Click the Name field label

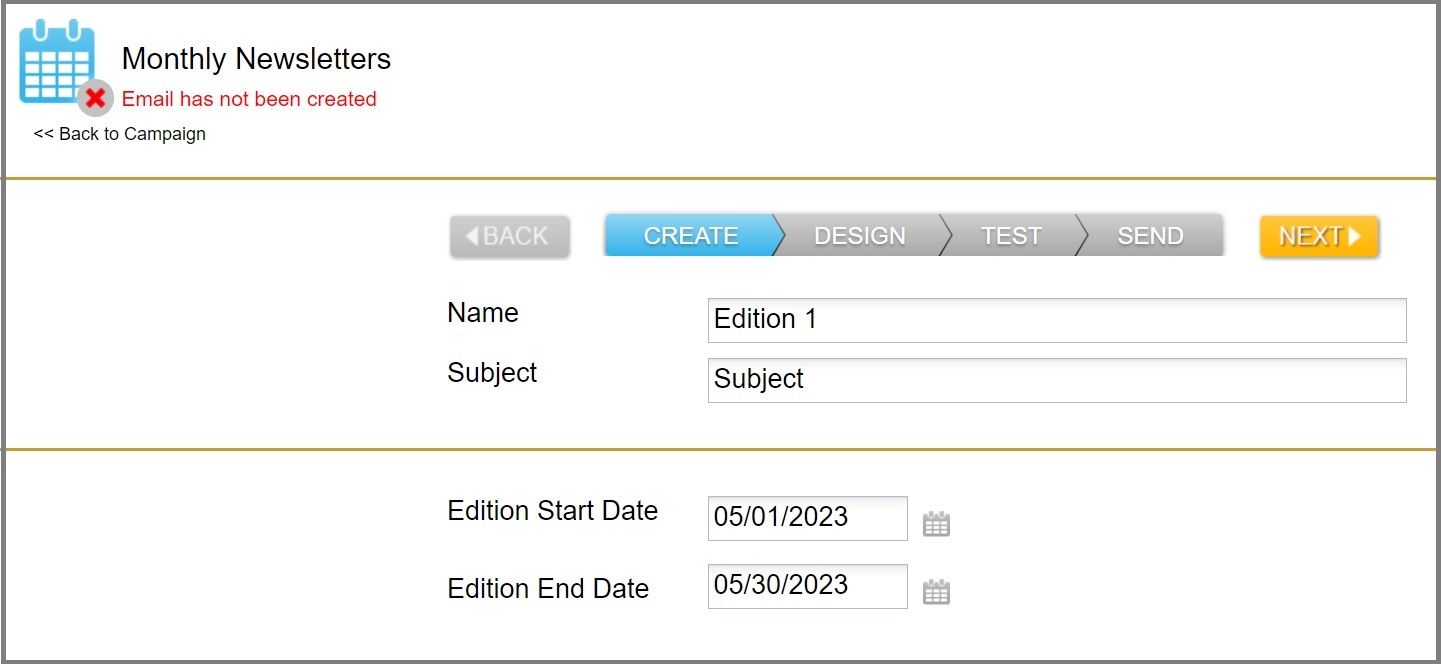[x=483, y=313]
